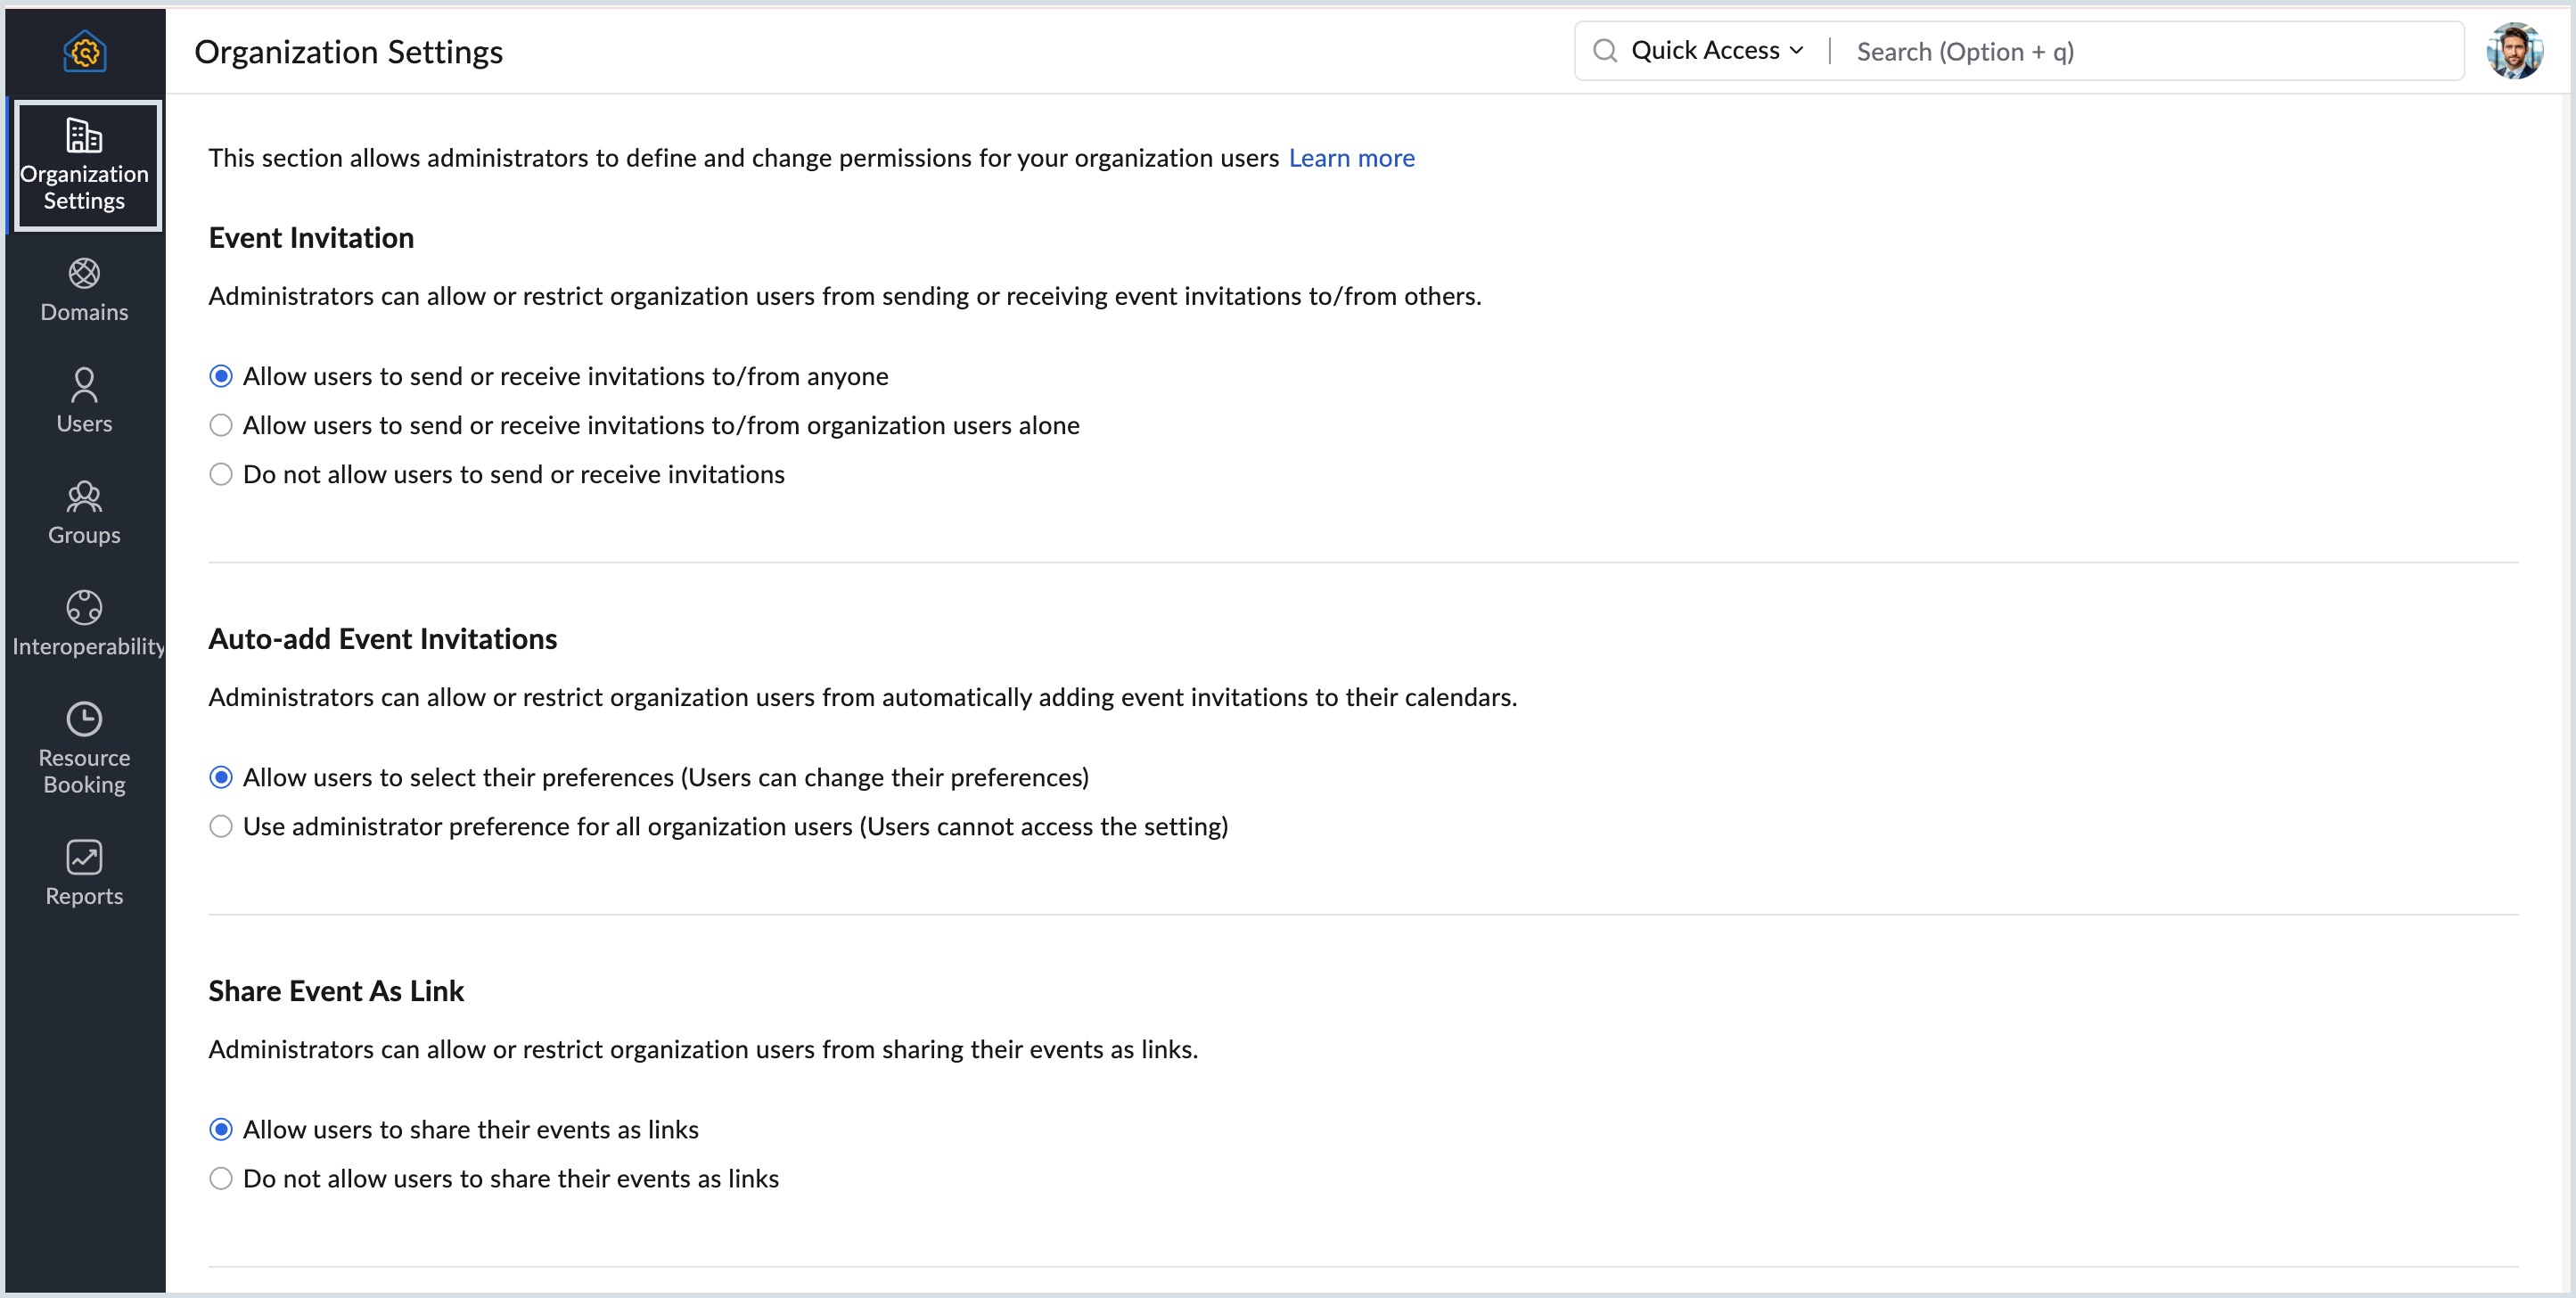Image resolution: width=2576 pixels, height=1298 pixels.
Task: Select allow users to share events as links
Action: [221, 1129]
